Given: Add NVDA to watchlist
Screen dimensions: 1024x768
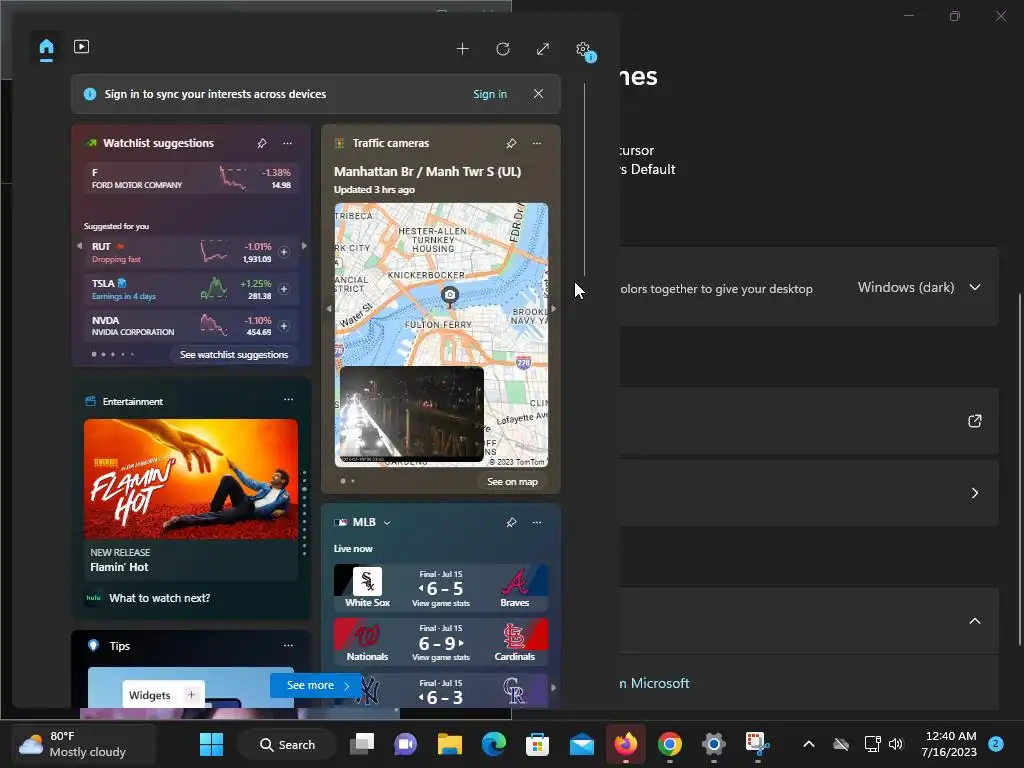Looking at the screenshot, I should point(284,325).
